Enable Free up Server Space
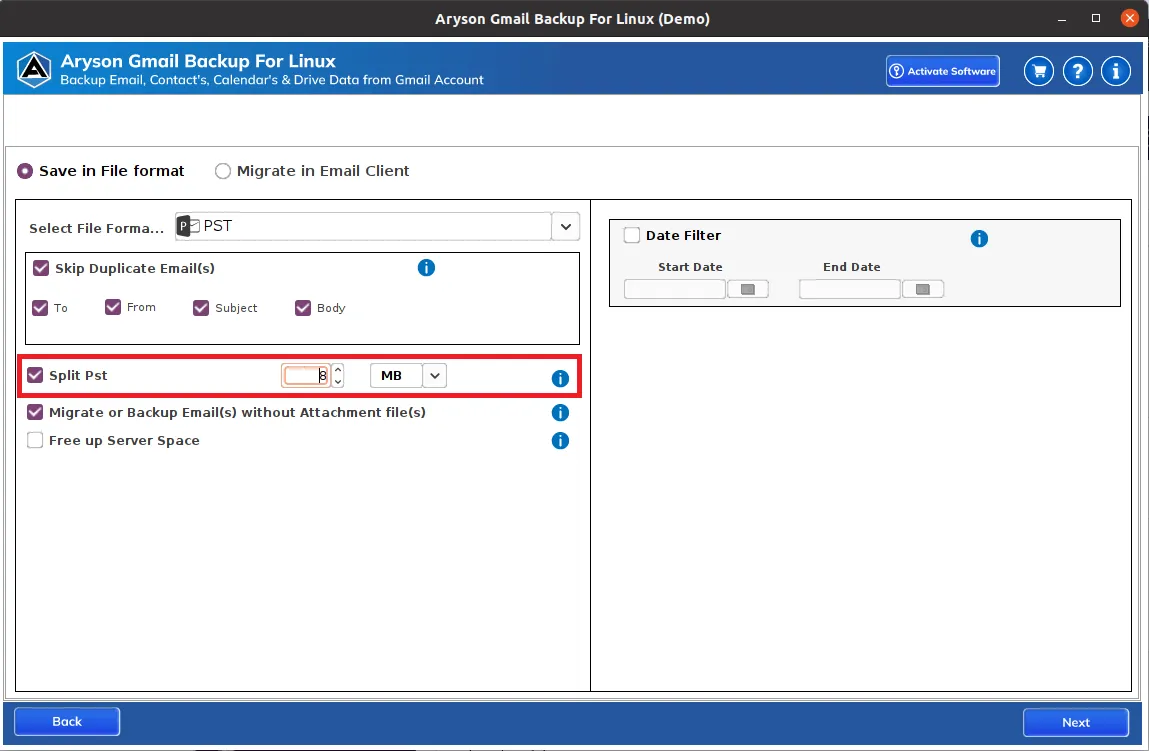The width and height of the screenshot is (1149, 751). 35,440
